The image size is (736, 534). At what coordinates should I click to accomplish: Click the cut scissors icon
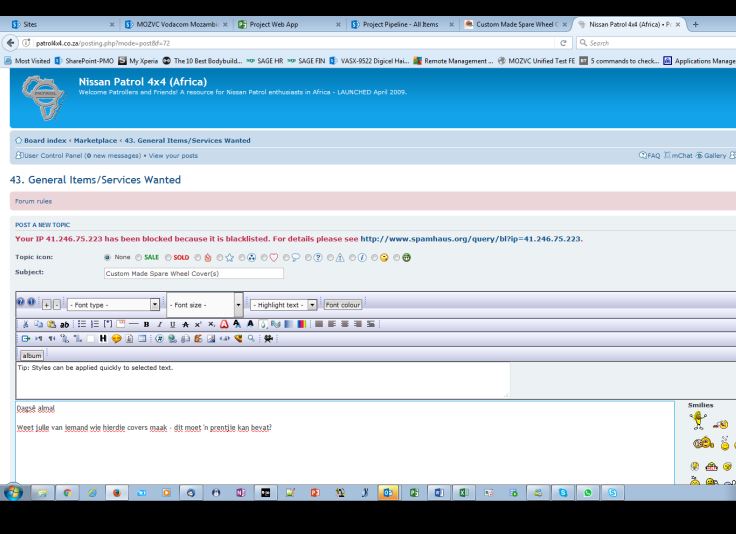25,324
